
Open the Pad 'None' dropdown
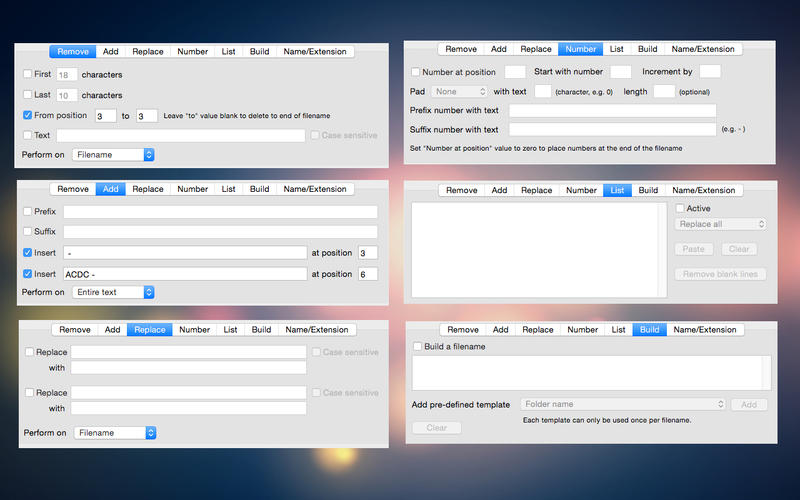tap(460, 91)
